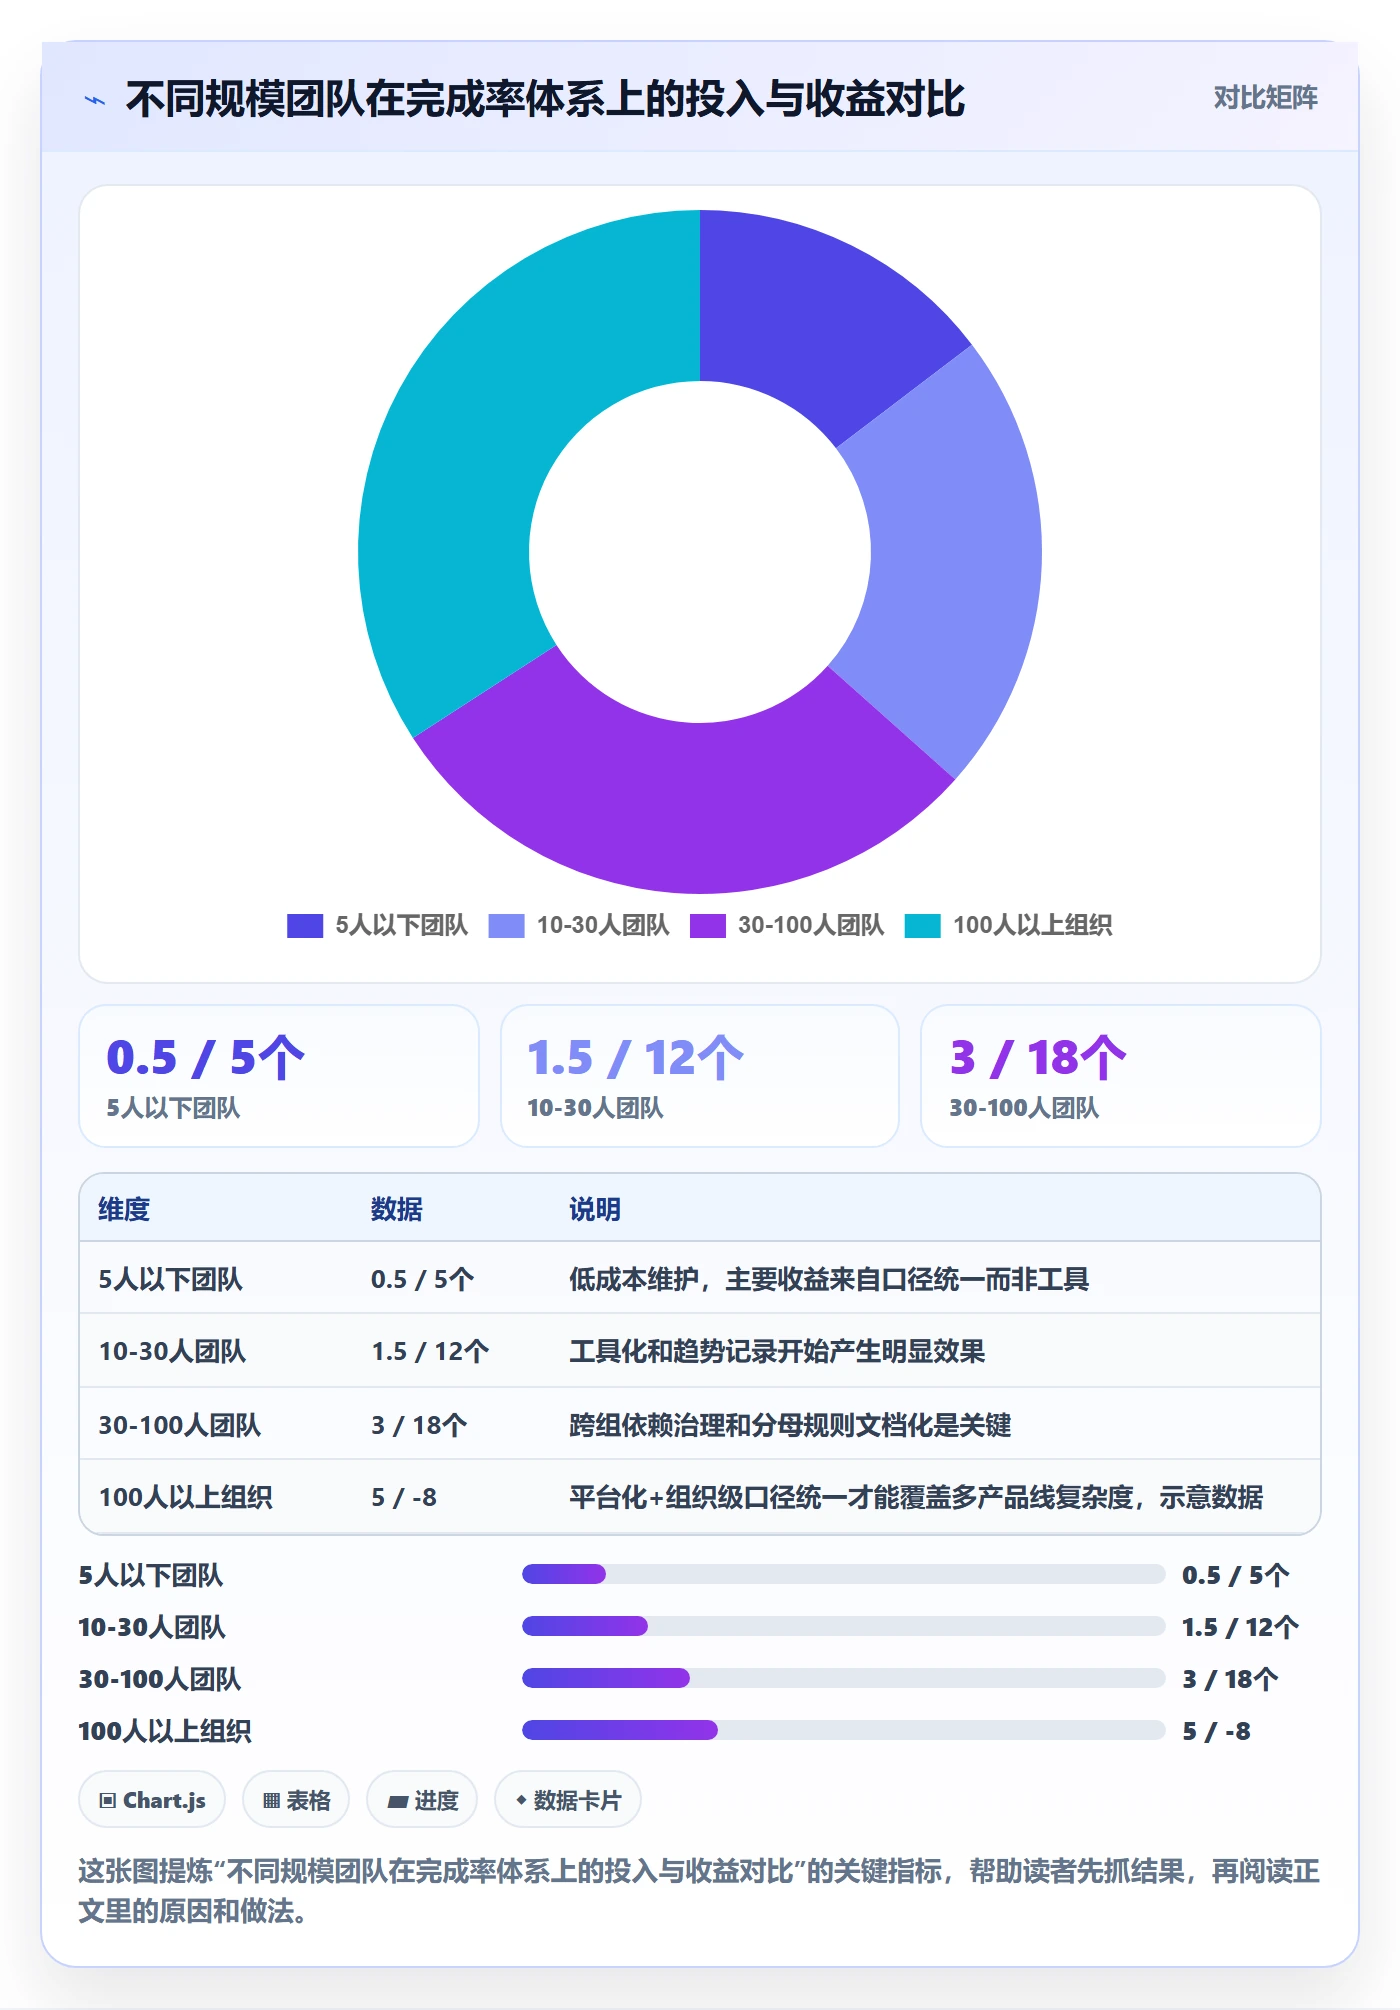Click the 100人以上组织 progress bar
The height and width of the screenshot is (2010, 1400).
(x=843, y=1730)
